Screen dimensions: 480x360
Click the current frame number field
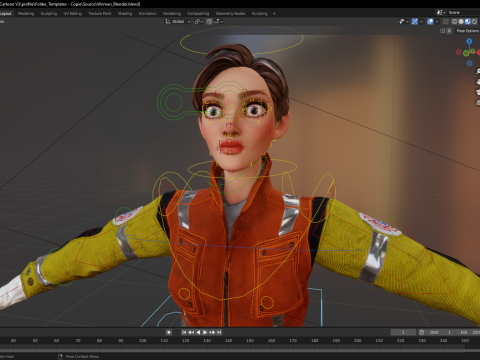pos(403,332)
